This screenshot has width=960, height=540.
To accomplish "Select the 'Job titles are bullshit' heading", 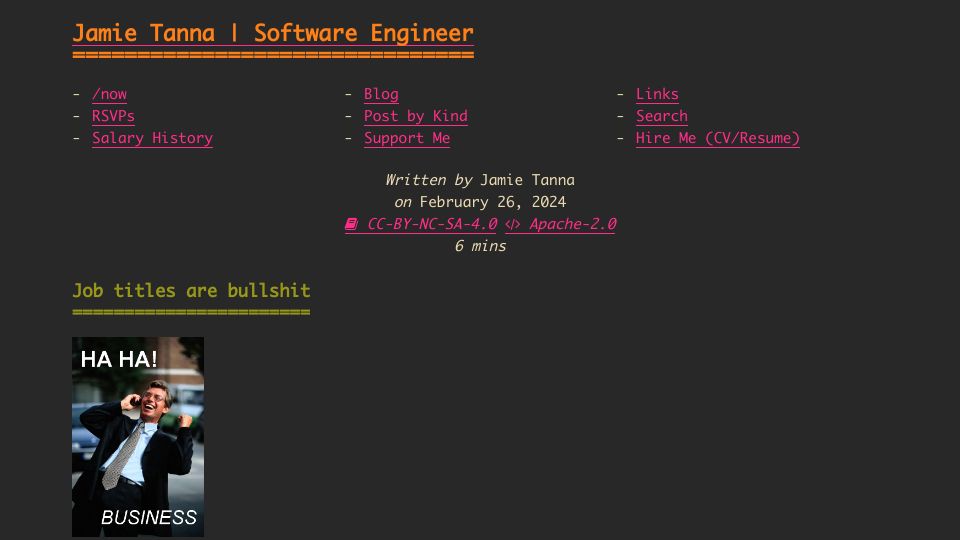I will point(191,290).
